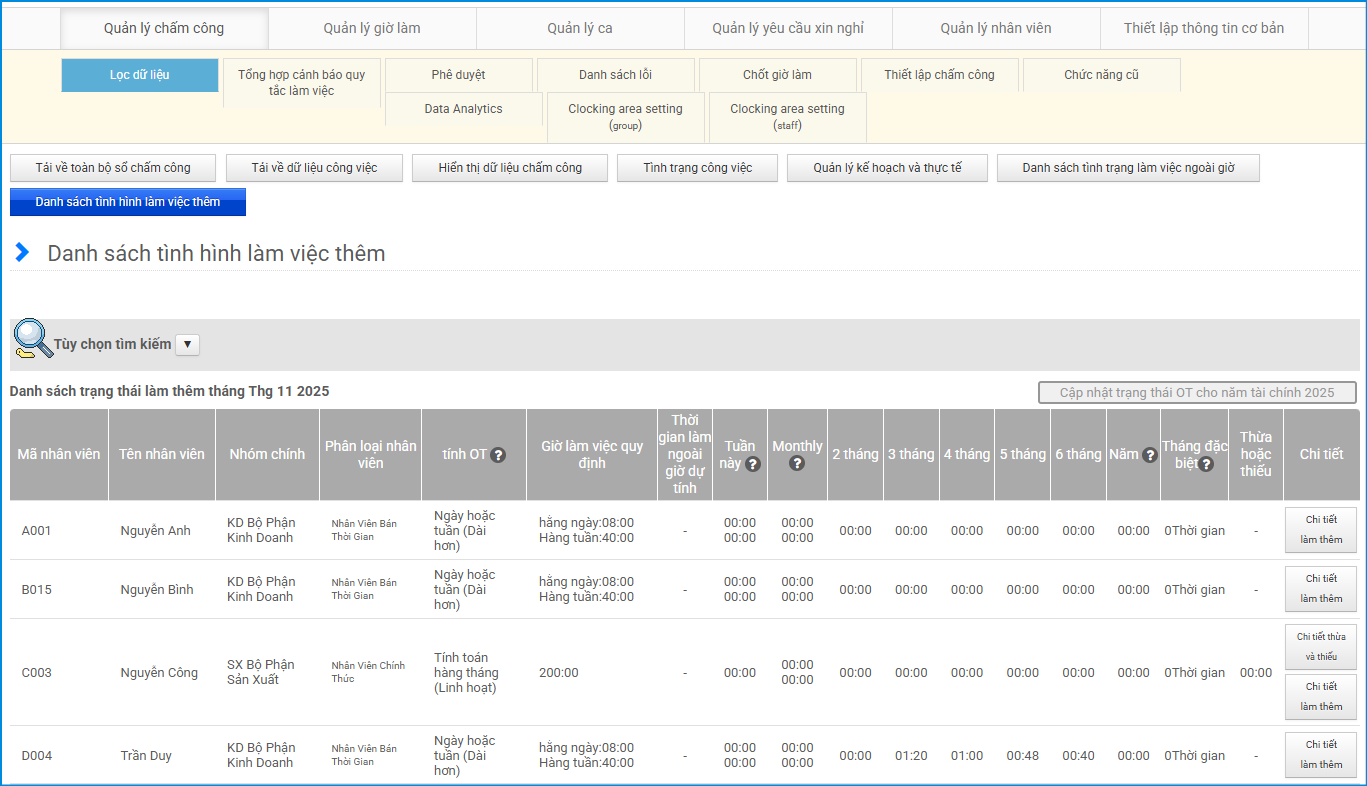Click Tải về toàn bộ sổ chấm công

(113, 168)
